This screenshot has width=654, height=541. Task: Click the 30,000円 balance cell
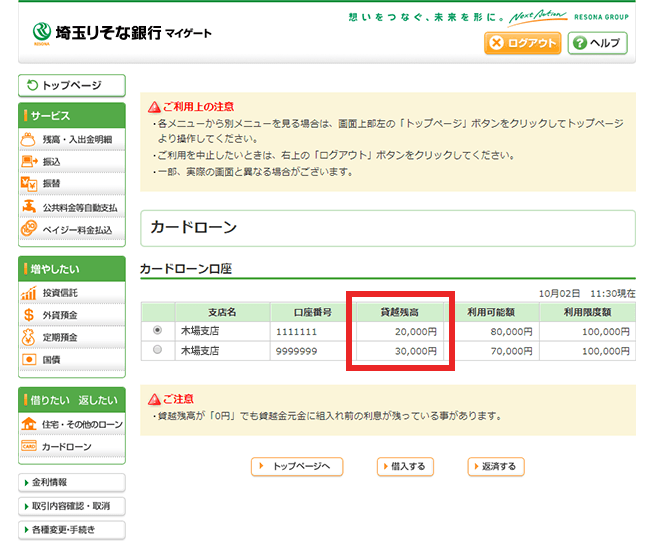tap(400, 351)
